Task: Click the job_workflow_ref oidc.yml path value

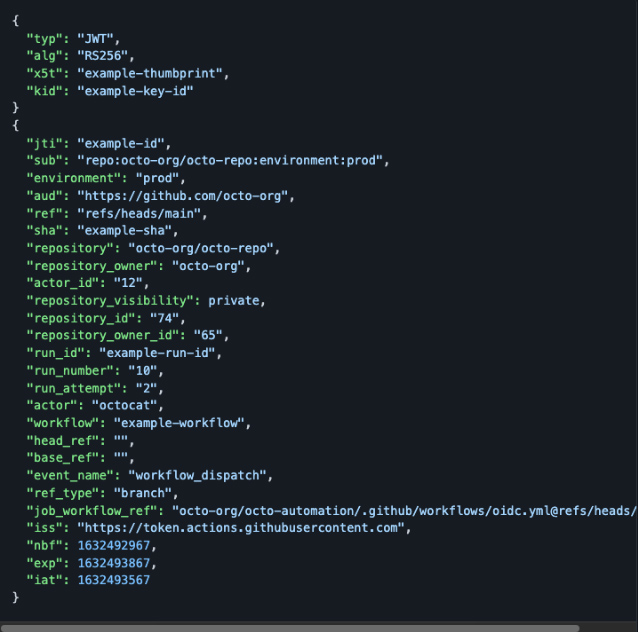Action: click(x=405, y=509)
